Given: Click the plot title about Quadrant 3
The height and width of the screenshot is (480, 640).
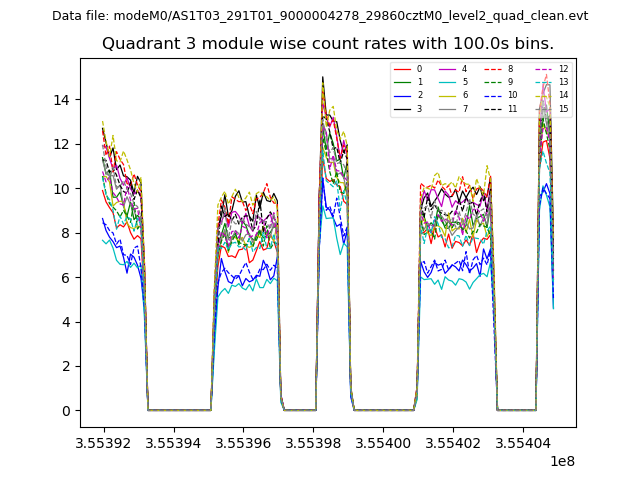Looking at the screenshot, I should click(328, 44).
